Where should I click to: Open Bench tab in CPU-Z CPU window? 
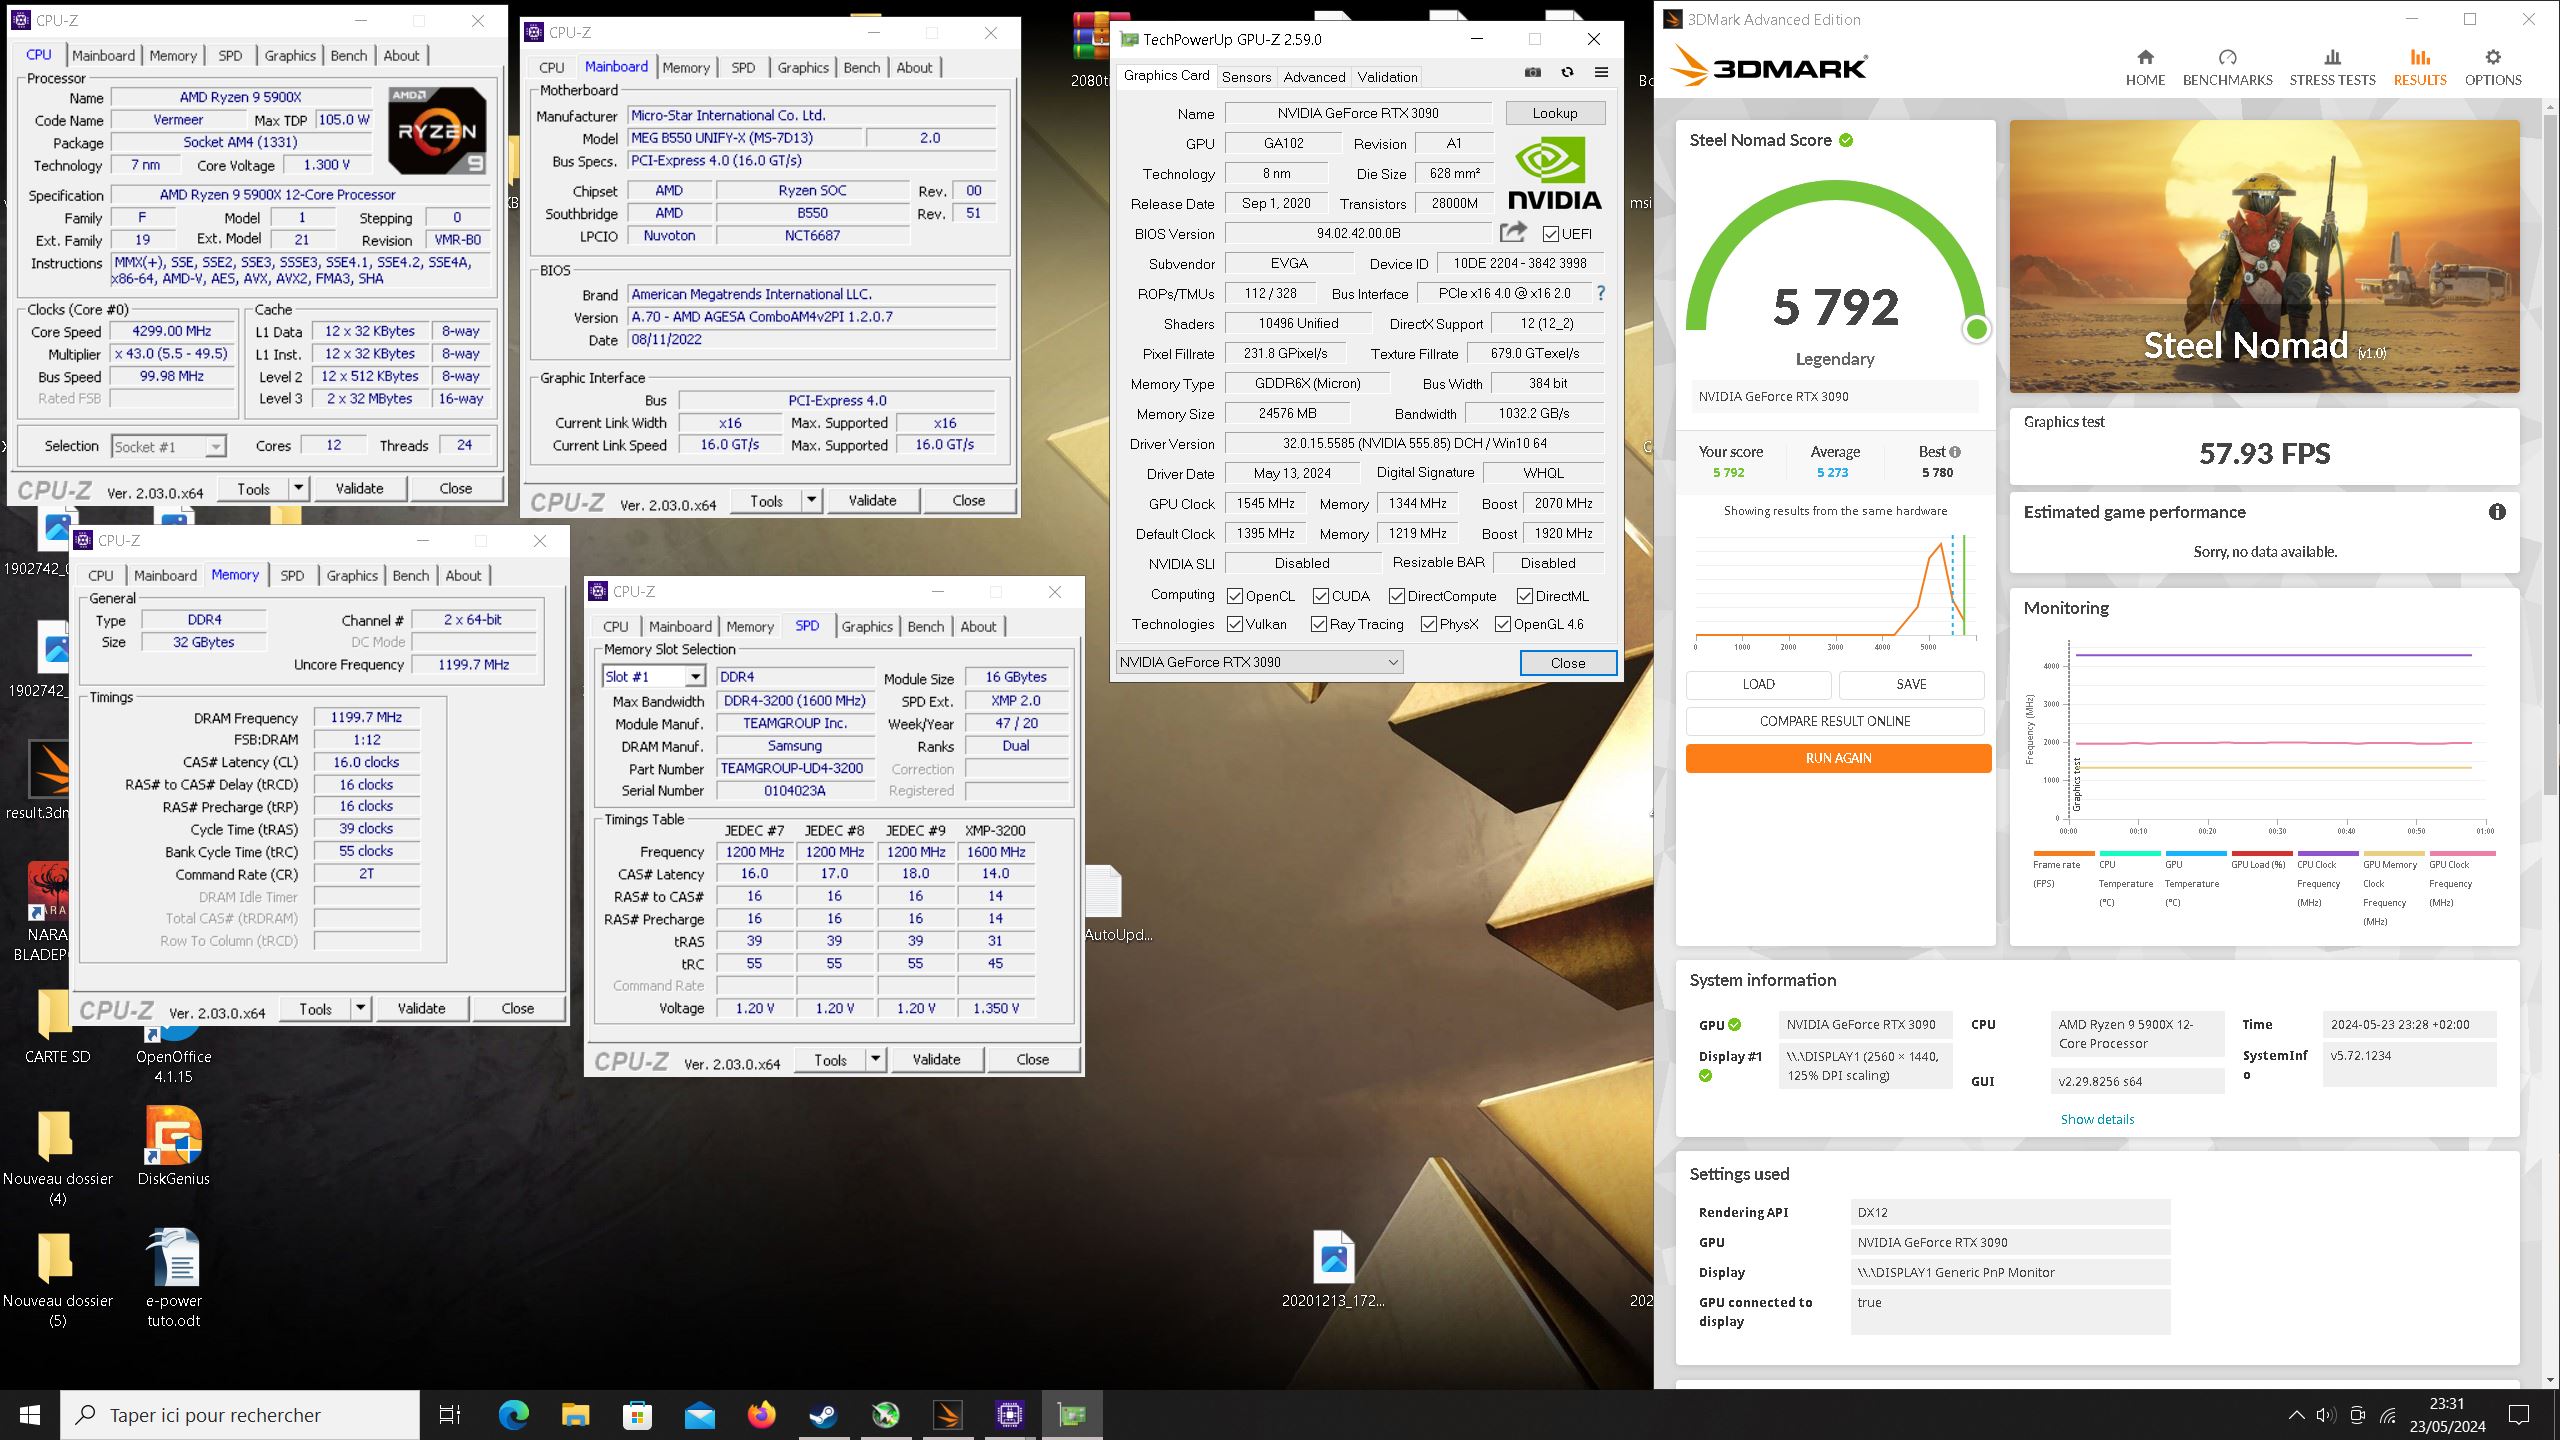[349, 56]
